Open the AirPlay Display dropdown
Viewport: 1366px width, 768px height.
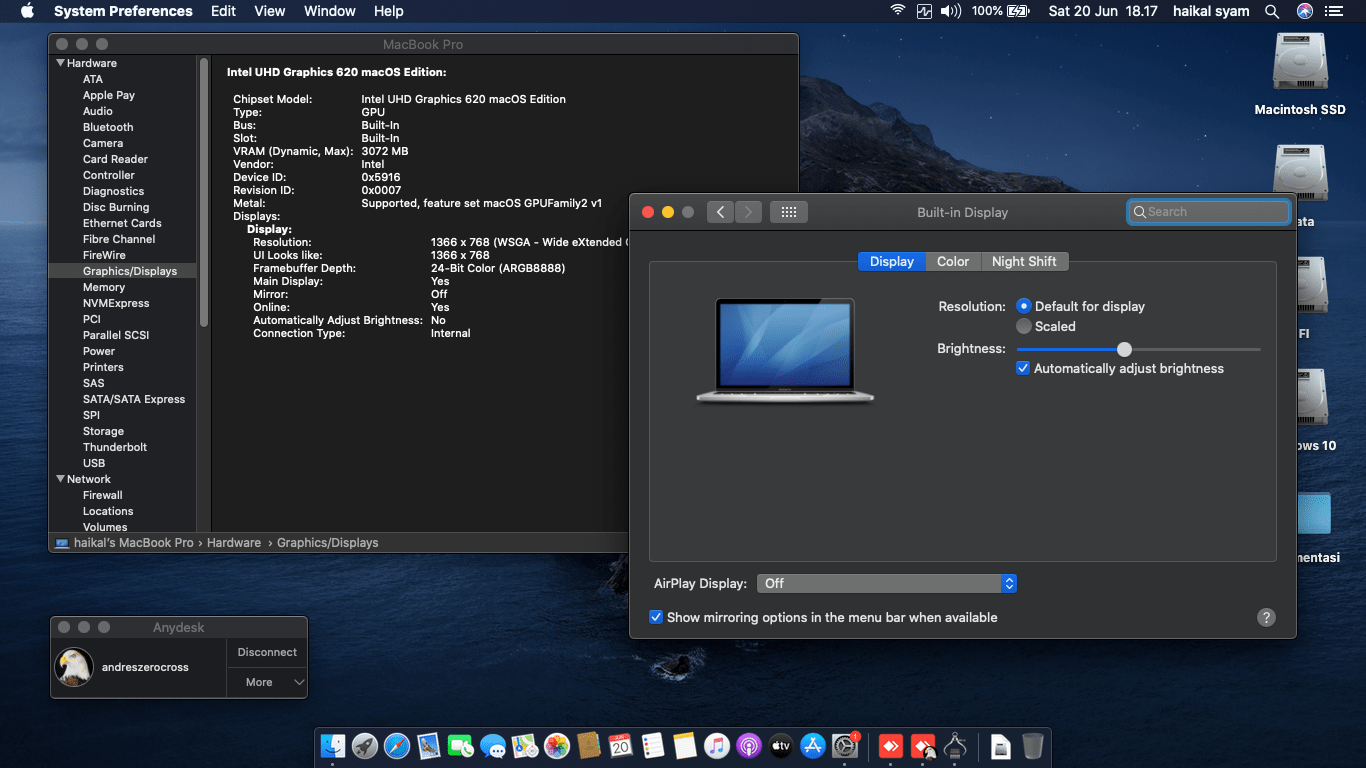[887, 583]
